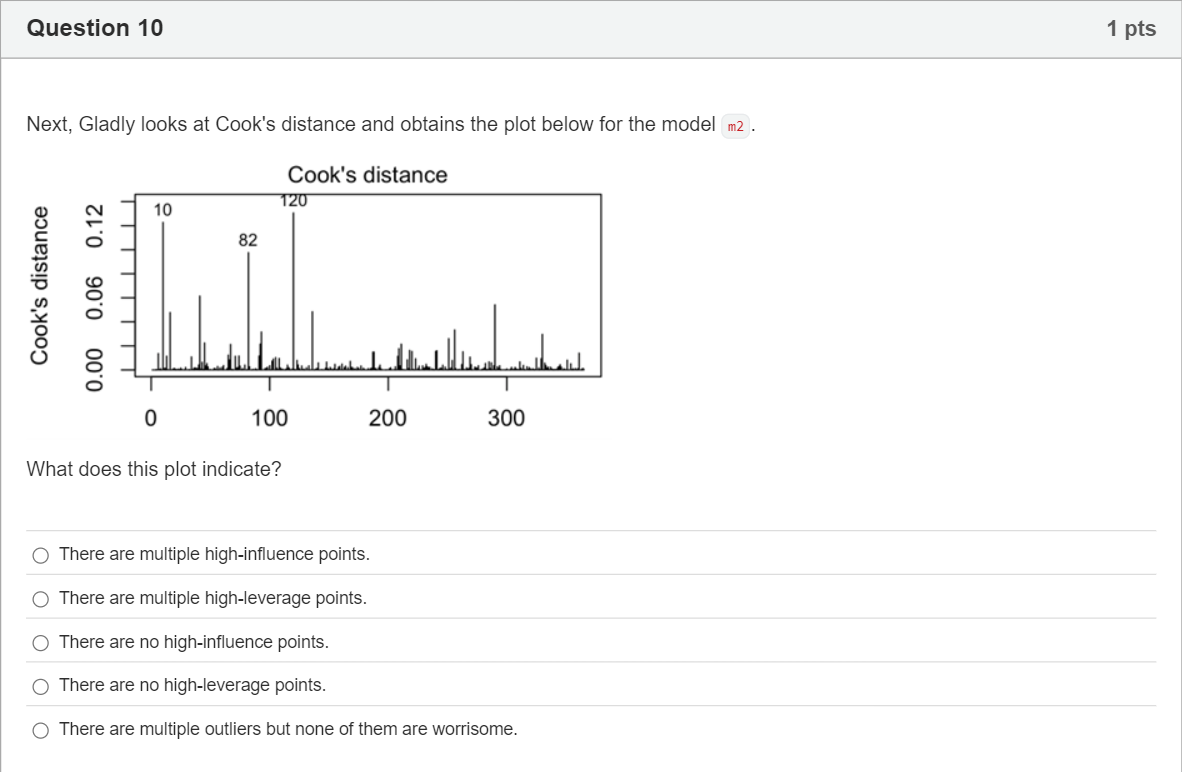Click the 'There are no high-leverage points.' text
This screenshot has height=772, width=1182.
(x=192, y=685)
